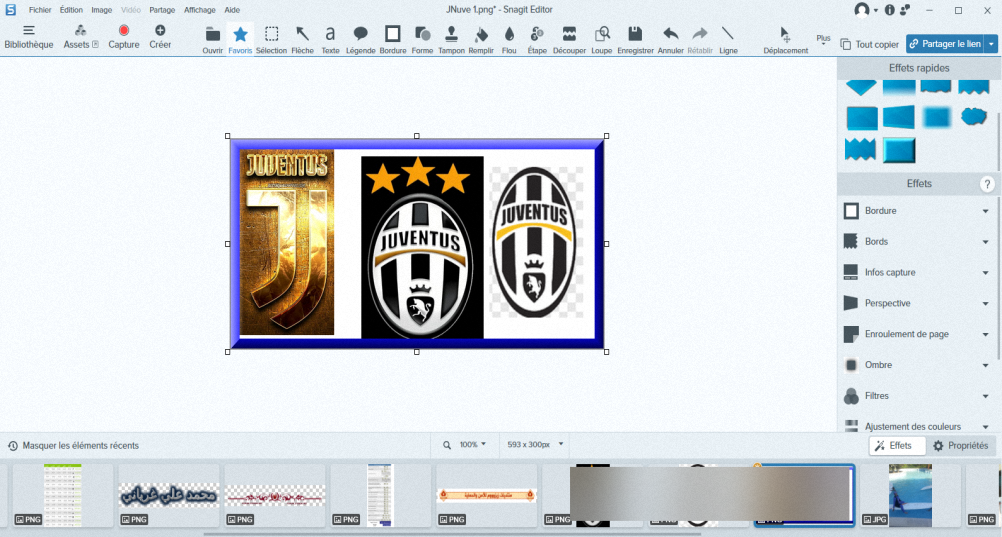Viewport: 1002px width, 537px height.
Task: Open the Assets panel
Action: coord(81,37)
